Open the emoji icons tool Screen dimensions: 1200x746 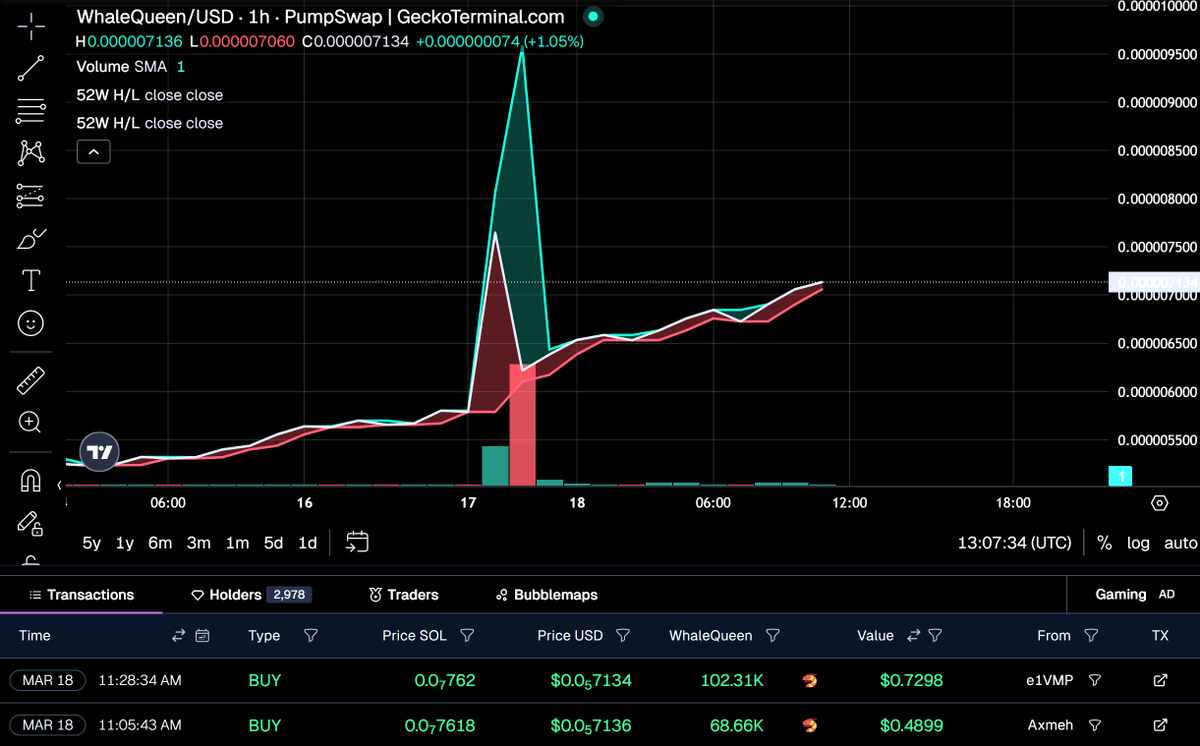31,323
